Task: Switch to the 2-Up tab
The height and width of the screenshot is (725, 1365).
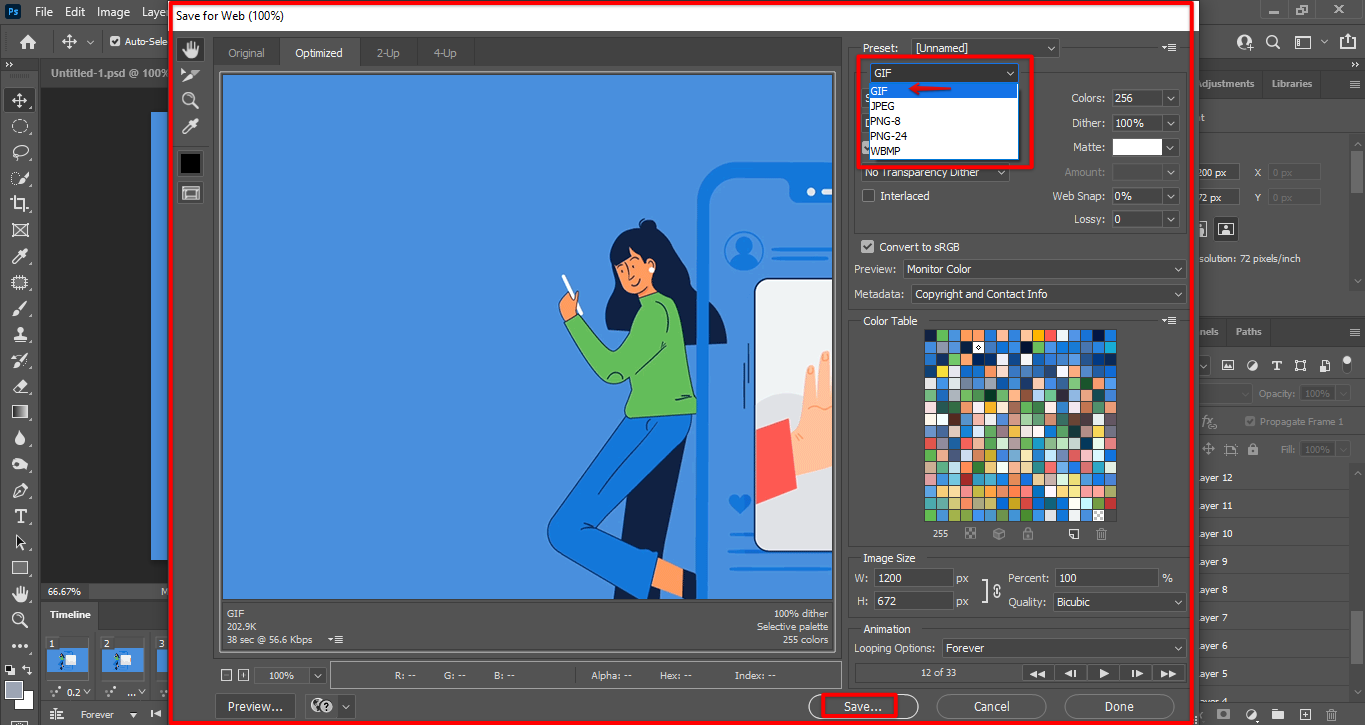Action: click(387, 53)
